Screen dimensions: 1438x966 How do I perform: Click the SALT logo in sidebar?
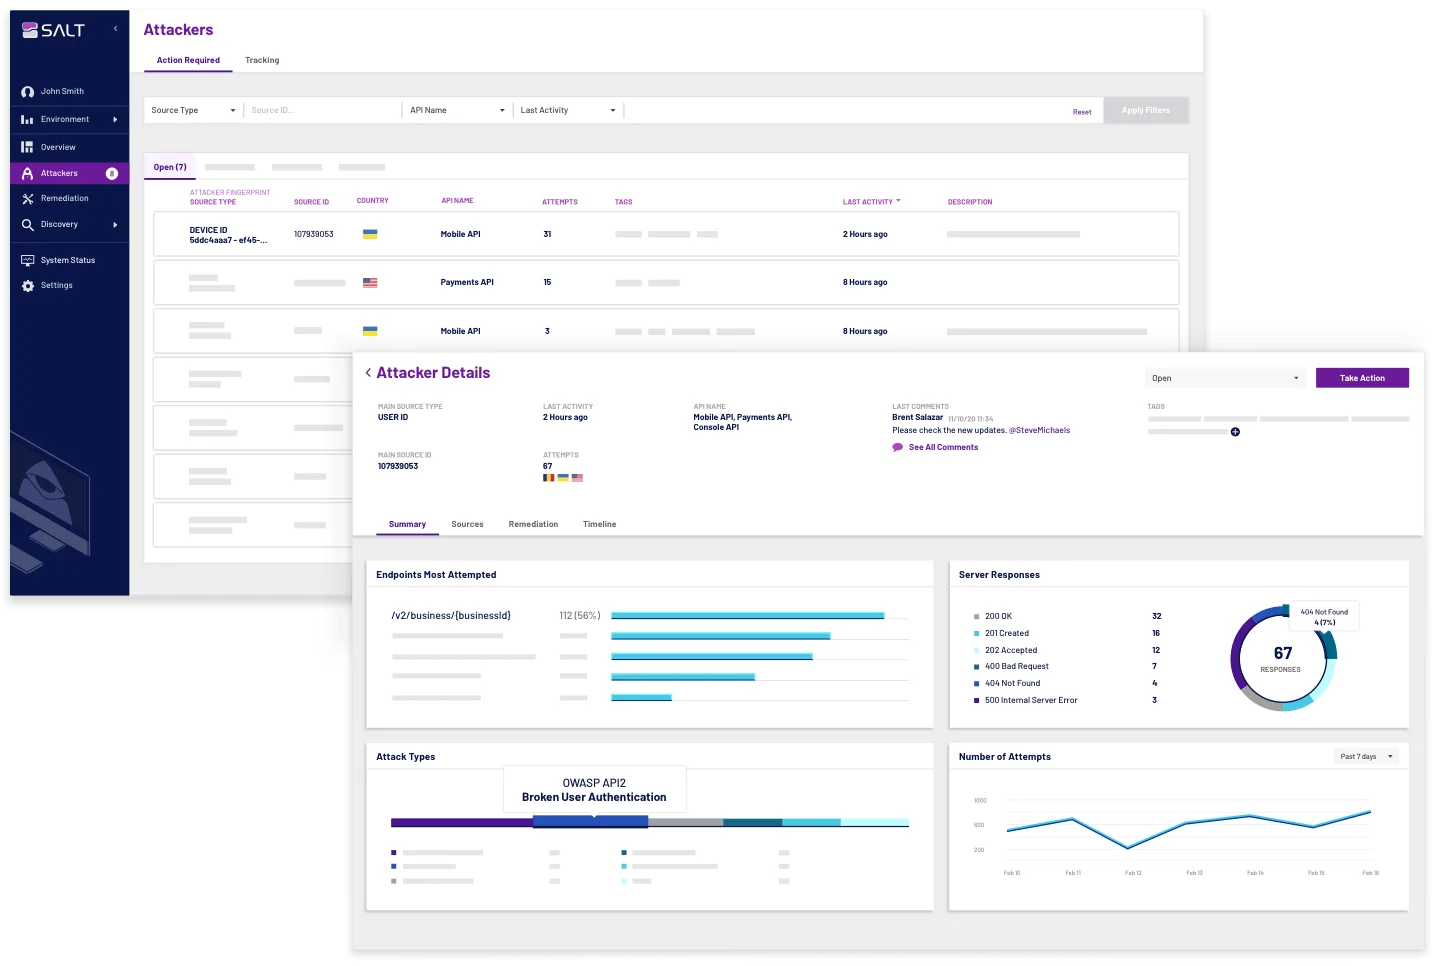(x=55, y=29)
